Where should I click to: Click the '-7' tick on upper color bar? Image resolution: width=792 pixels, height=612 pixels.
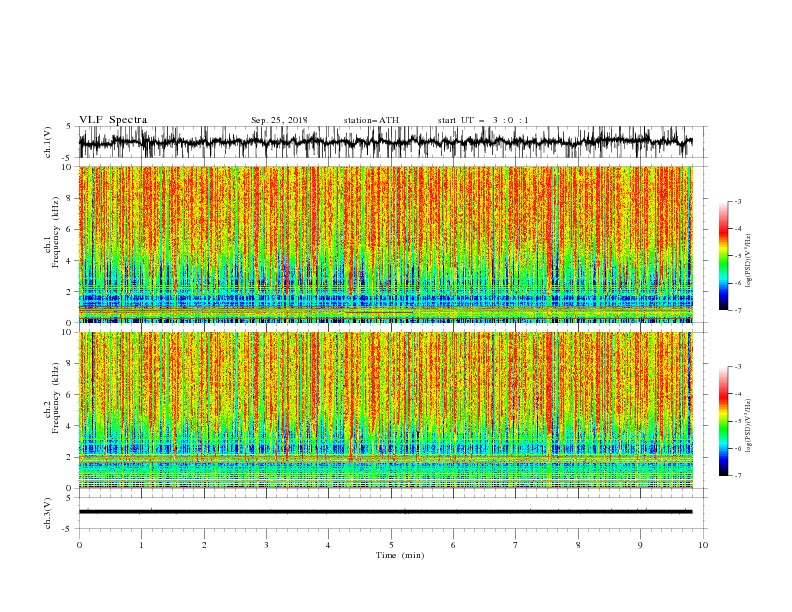click(x=737, y=310)
